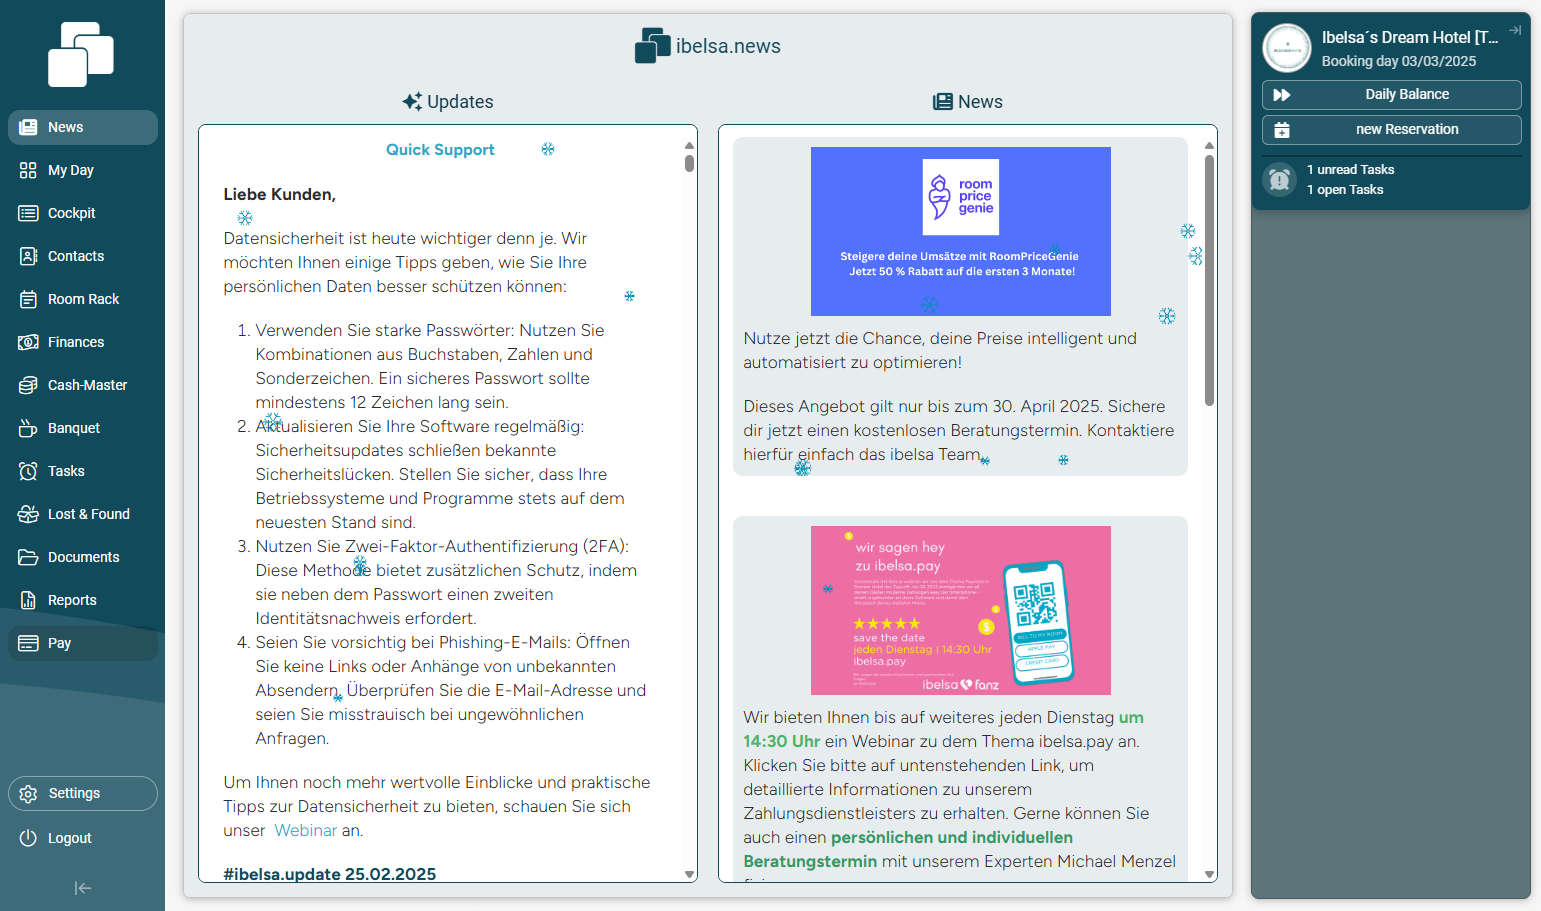This screenshot has width=1541, height=911.
Task: Click 'persönlichen und individuellen Beratungstermin' text
Action: 908,849
